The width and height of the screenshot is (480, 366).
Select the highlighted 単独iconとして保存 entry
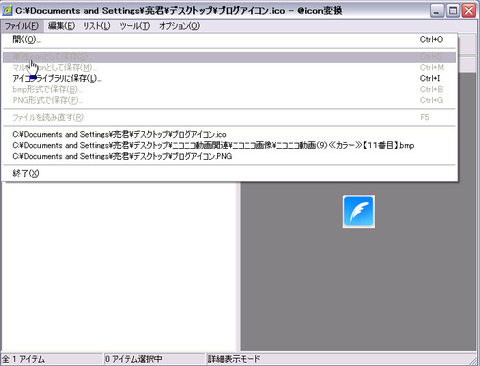tap(229, 57)
